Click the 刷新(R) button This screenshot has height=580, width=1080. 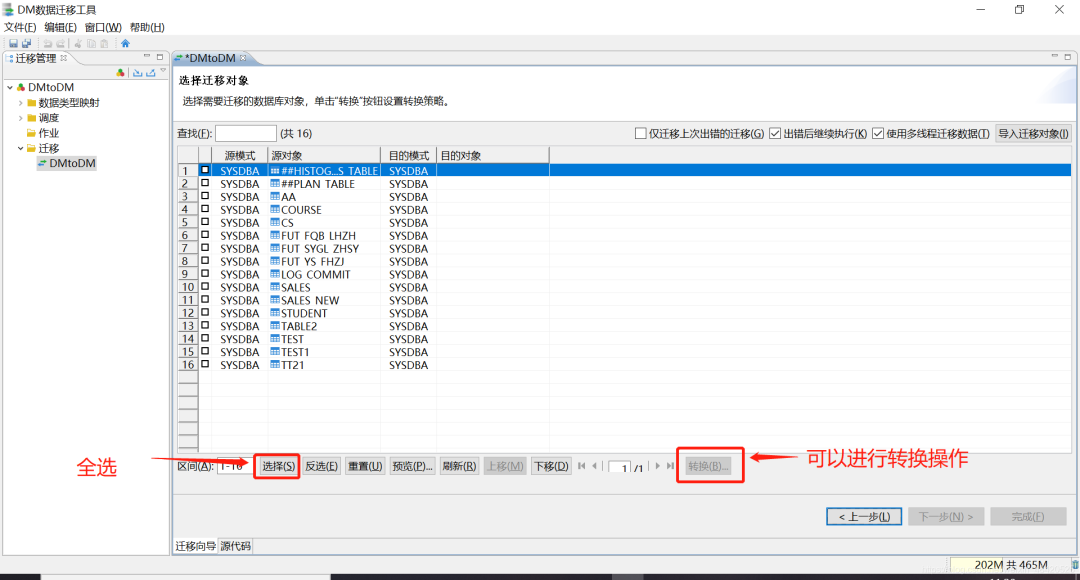pos(459,466)
